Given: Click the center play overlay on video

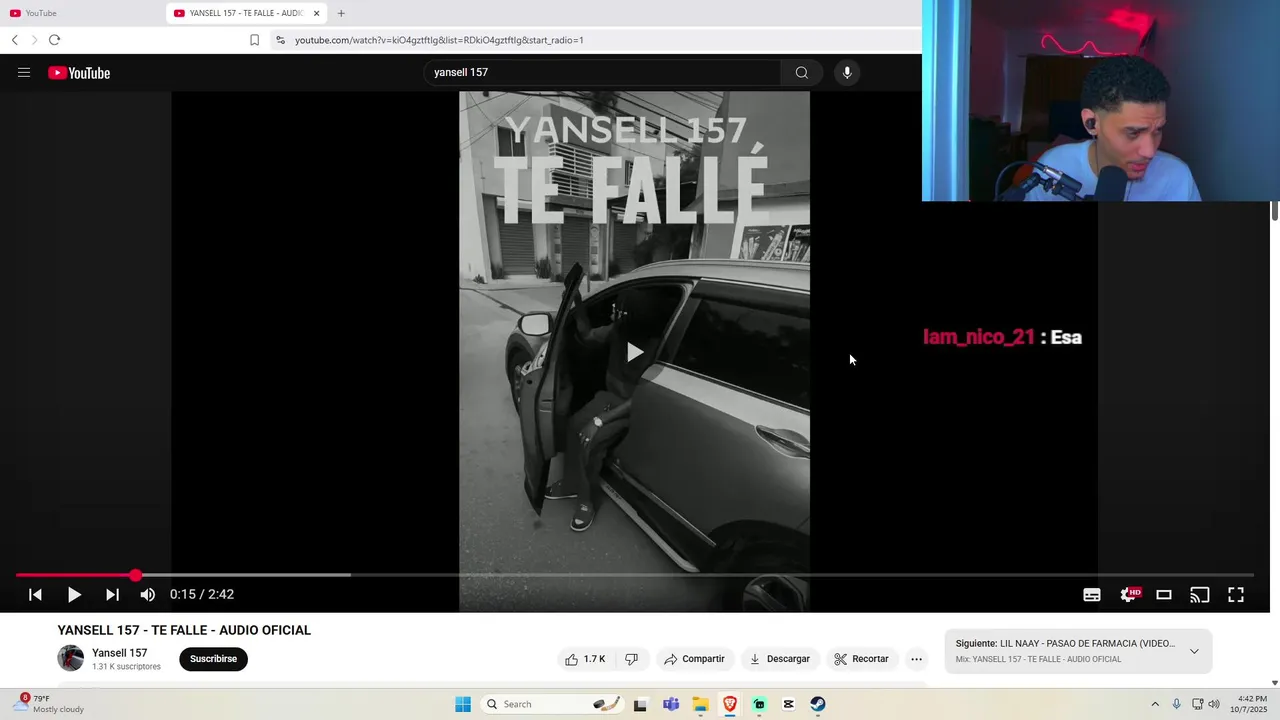Looking at the screenshot, I should [x=635, y=351].
